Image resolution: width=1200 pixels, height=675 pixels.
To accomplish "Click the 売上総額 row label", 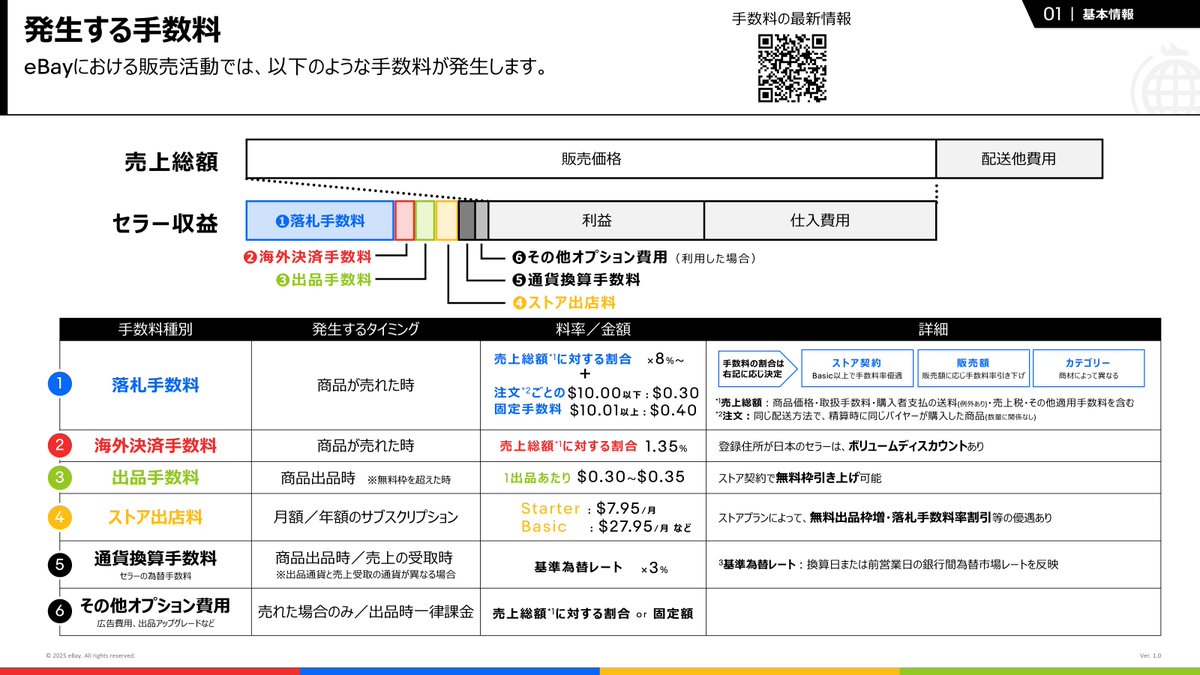I will tap(171, 161).
